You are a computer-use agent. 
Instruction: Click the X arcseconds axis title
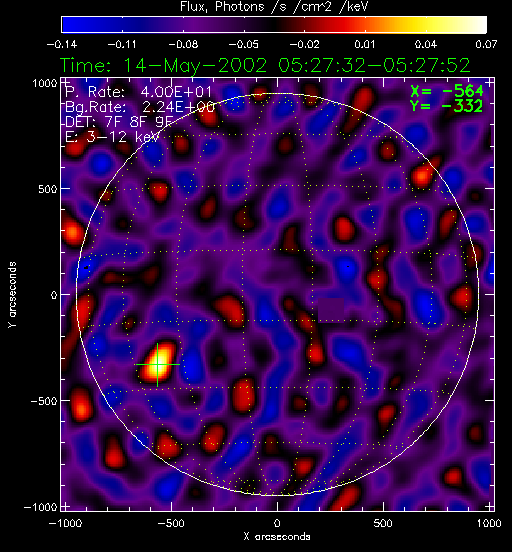277,537
